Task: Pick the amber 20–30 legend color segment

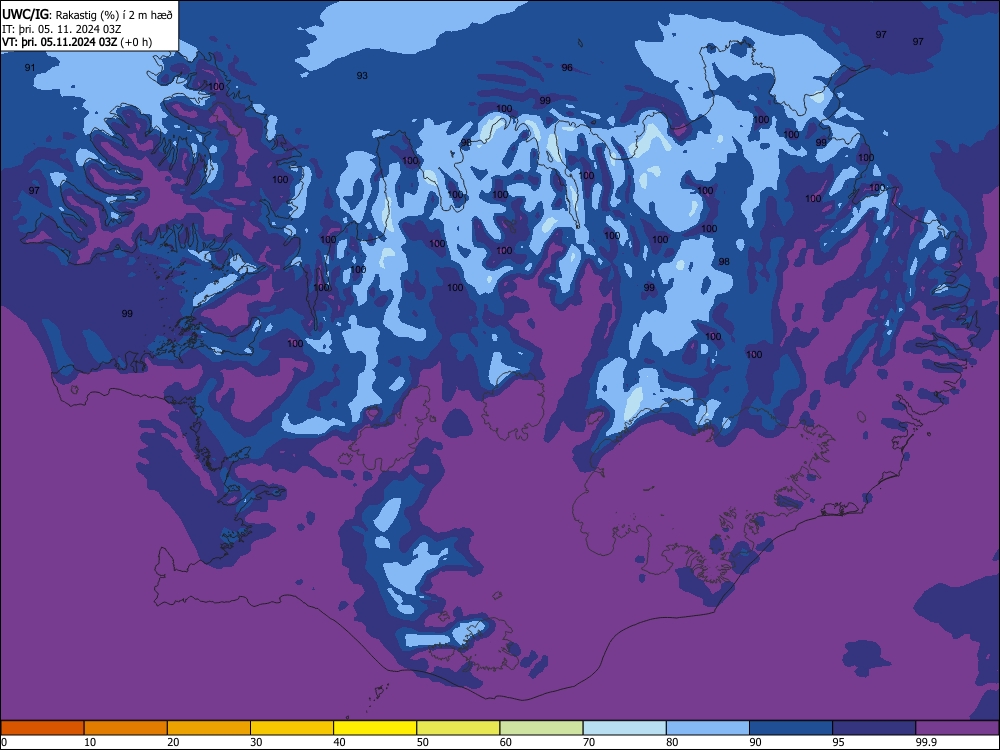Action: [209, 728]
